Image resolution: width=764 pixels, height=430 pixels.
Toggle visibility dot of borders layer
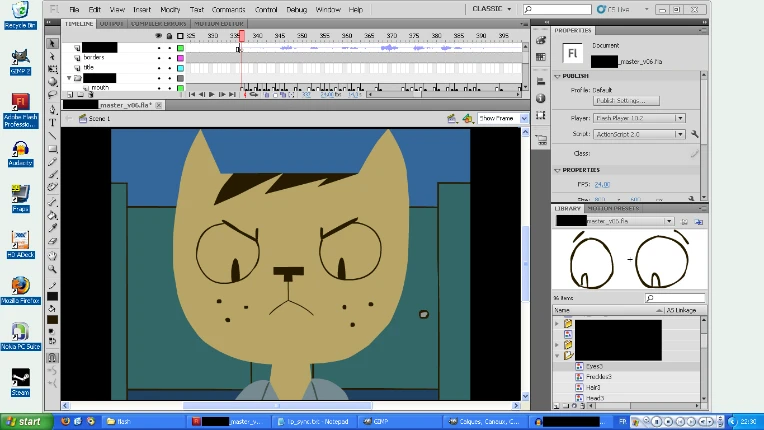coord(159,58)
